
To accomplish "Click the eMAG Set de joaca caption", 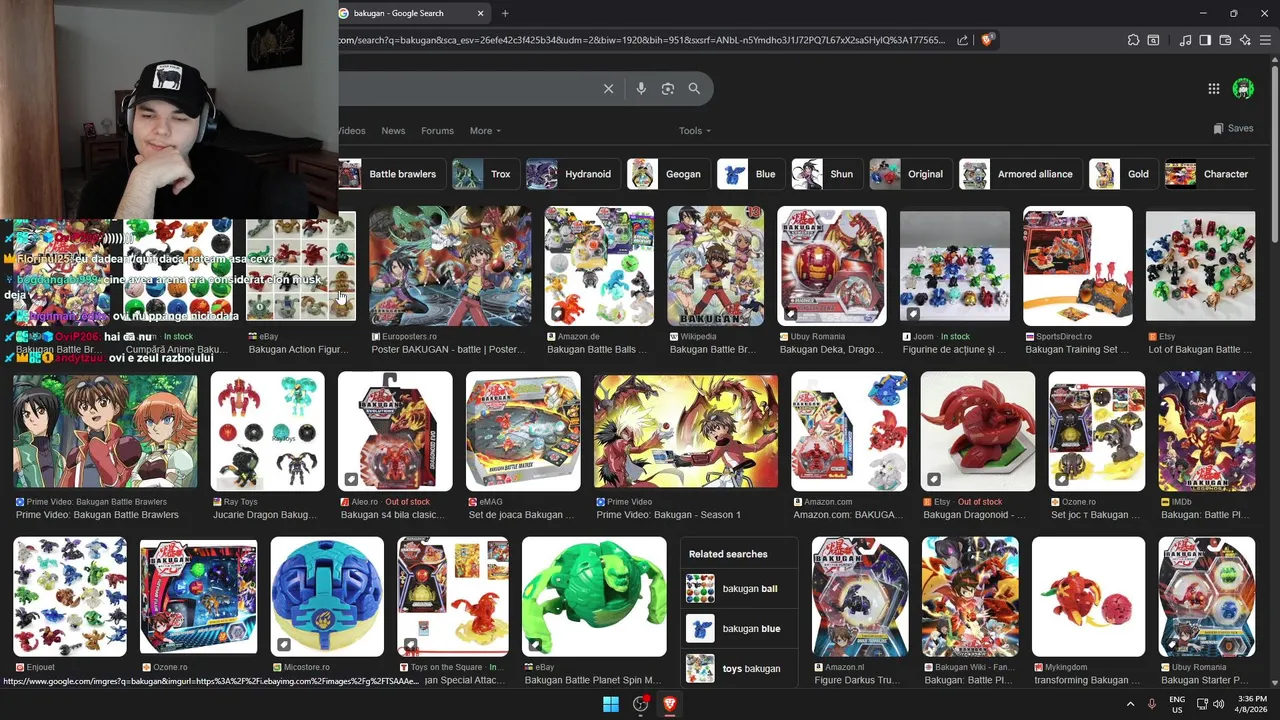I will tap(522, 515).
